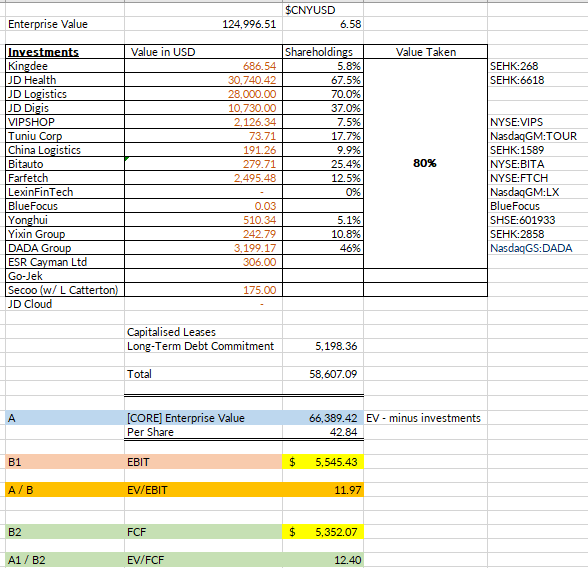Viewport: 588px width, 568px height.
Task: Click the yellow FCF value 5,352.07
Action: click(x=323, y=532)
